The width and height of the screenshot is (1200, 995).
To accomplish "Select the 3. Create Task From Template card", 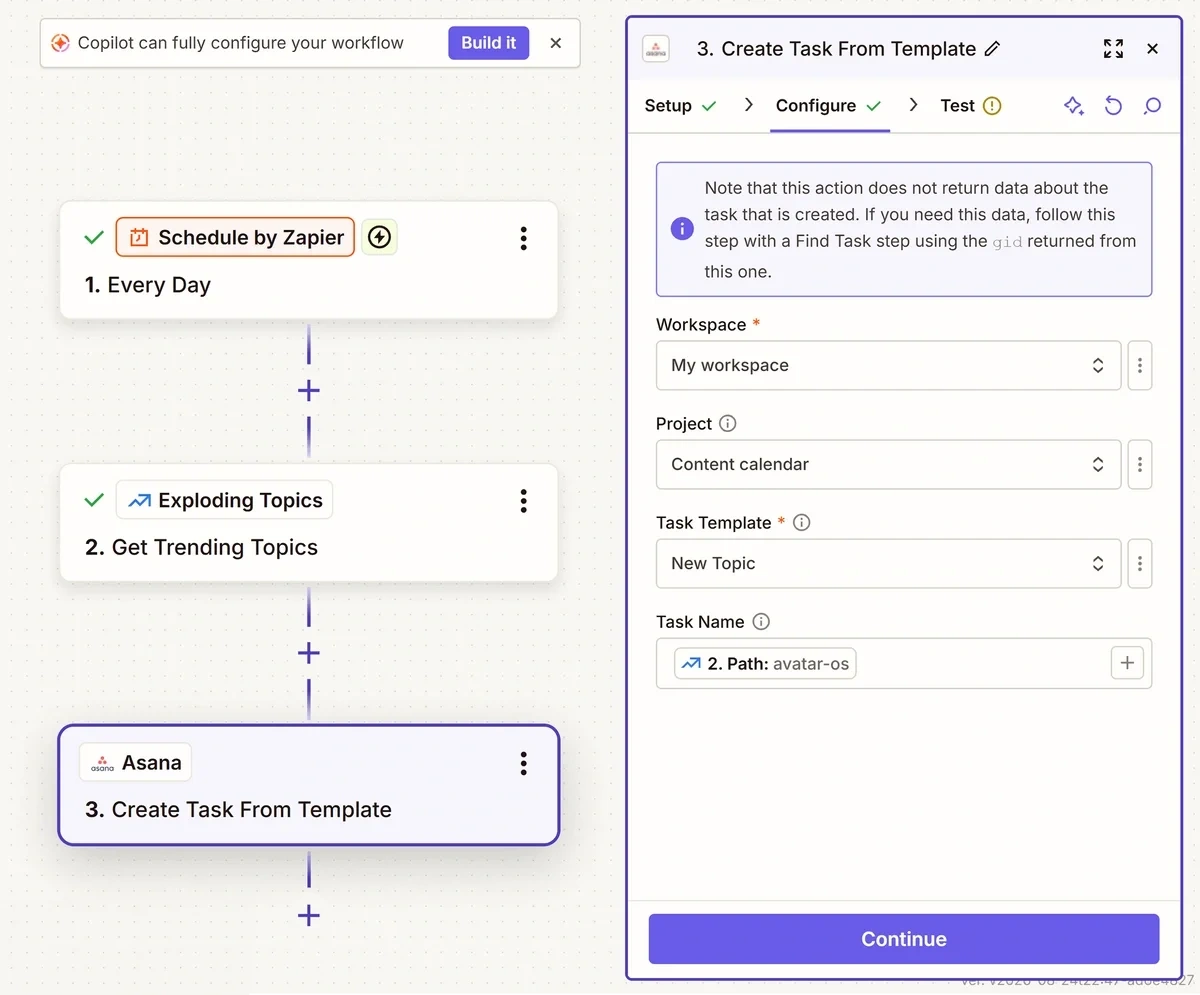I will point(308,785).
